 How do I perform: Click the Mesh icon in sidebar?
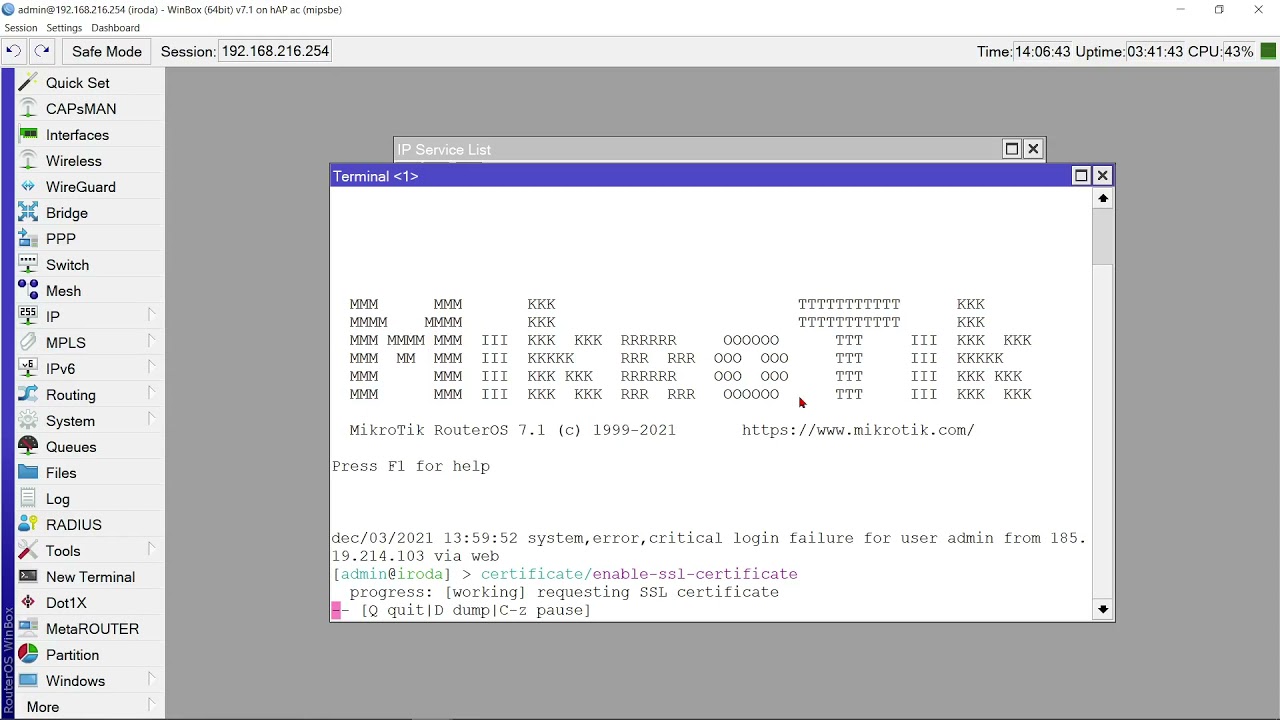coord(28,291)
